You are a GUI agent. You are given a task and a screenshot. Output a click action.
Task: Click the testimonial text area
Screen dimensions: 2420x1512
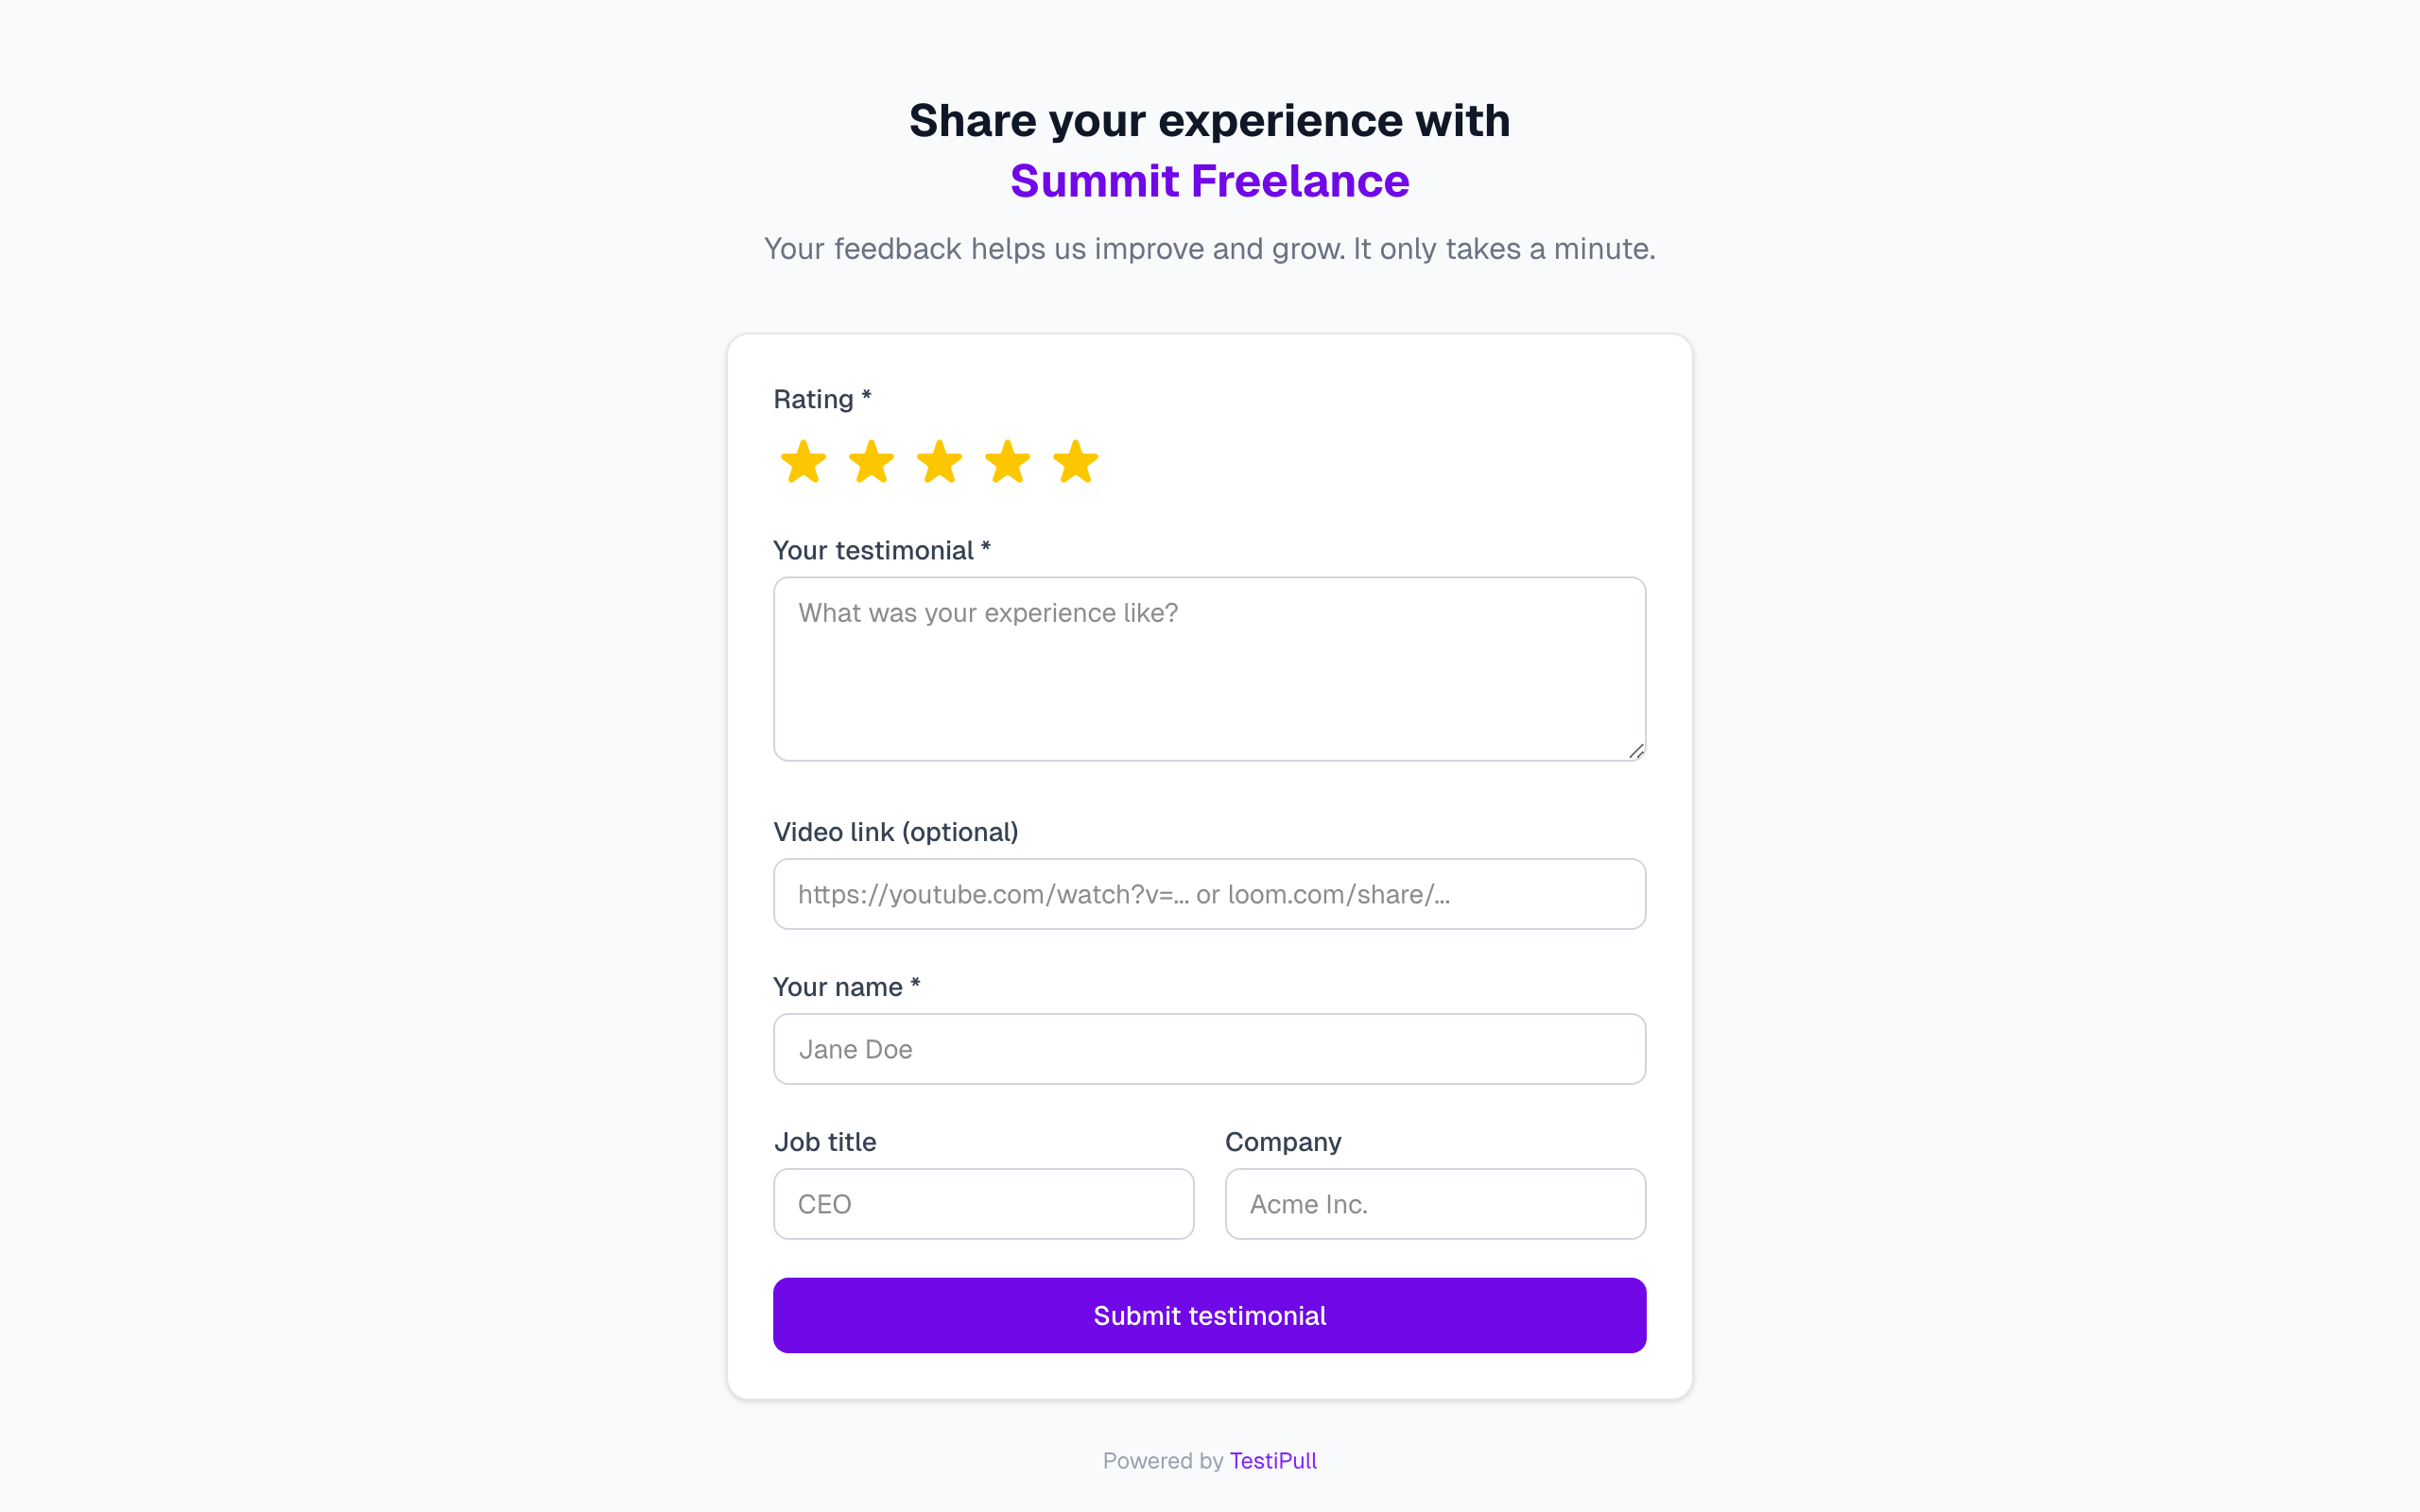pos(1209,668)
